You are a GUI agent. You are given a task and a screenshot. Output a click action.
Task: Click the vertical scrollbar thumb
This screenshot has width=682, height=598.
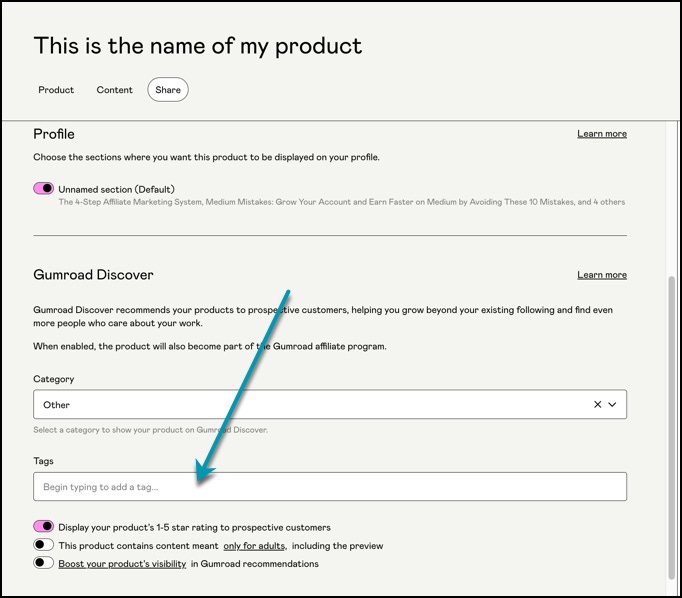click(672, 427)
